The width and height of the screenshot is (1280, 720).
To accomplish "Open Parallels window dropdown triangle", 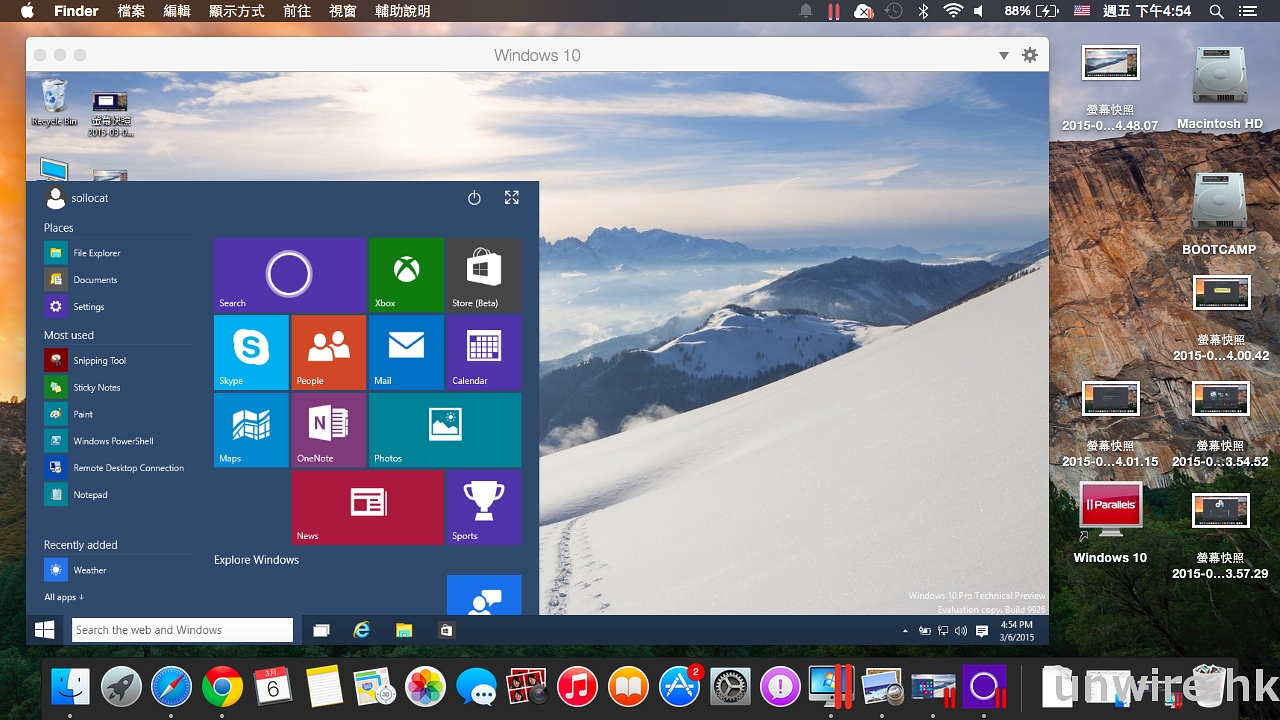I will (x=1004, y=56).
